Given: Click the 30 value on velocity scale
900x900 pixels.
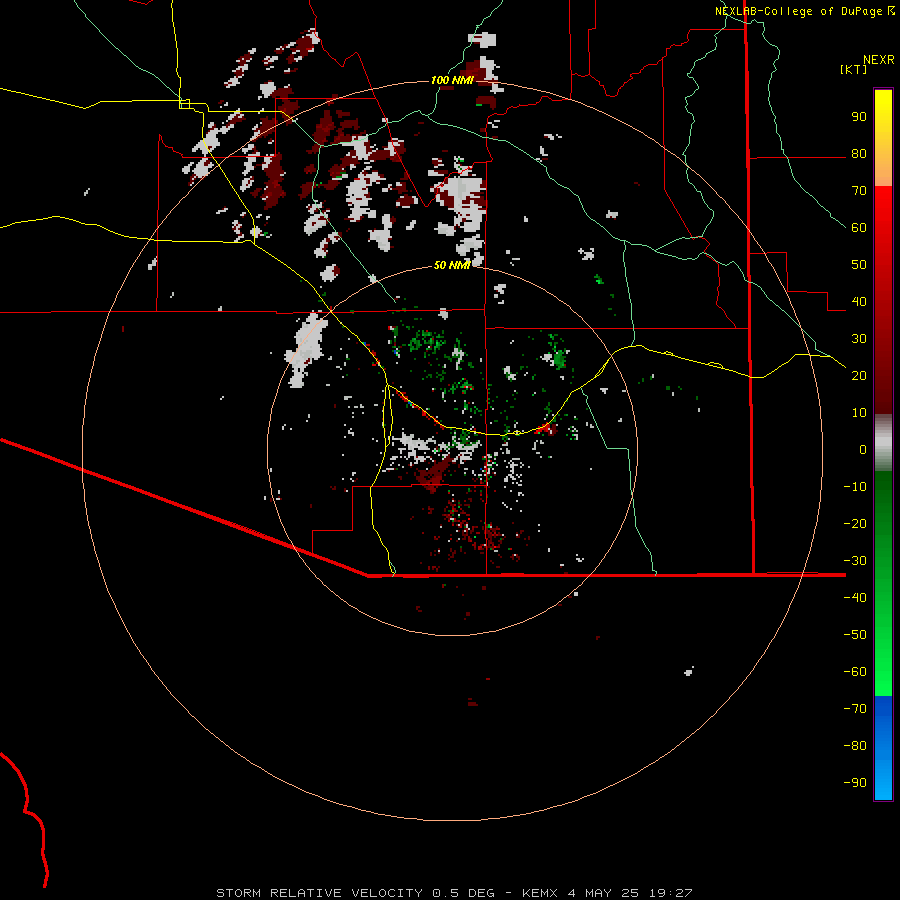Looking at the screenshot, I should point(859,339).
